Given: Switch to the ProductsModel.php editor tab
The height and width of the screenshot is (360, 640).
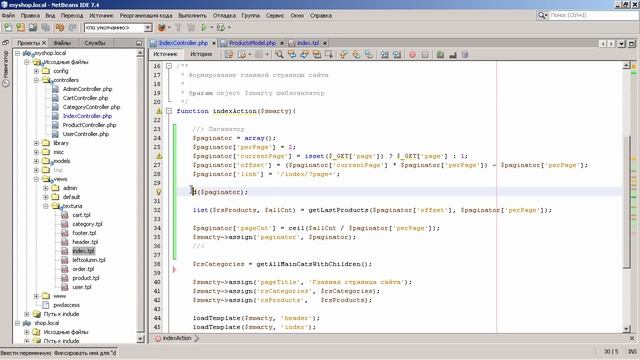Looking at the screenshot, I should pos(252,43).
